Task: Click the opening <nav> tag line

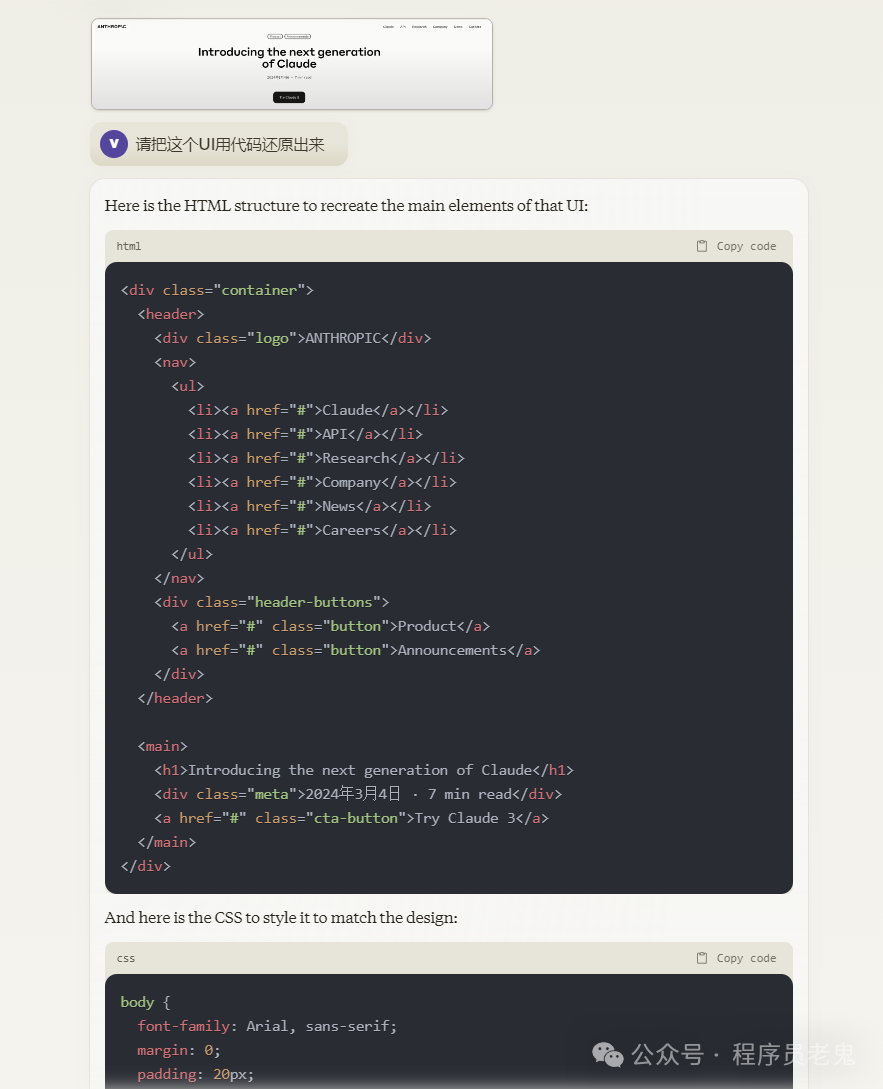Action: point(175,362)
